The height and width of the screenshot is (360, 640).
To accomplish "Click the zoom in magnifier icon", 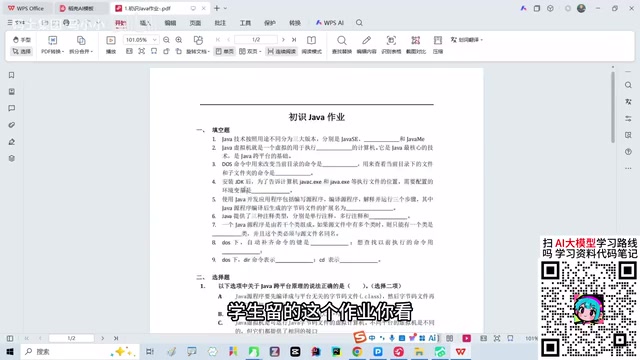I will click(179, 40).
